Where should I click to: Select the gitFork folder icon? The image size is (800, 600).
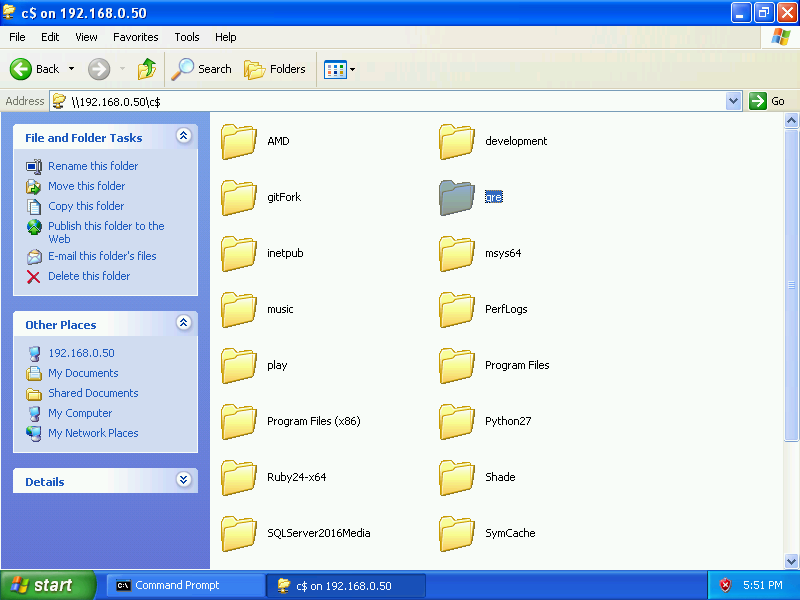click(239, 197)
